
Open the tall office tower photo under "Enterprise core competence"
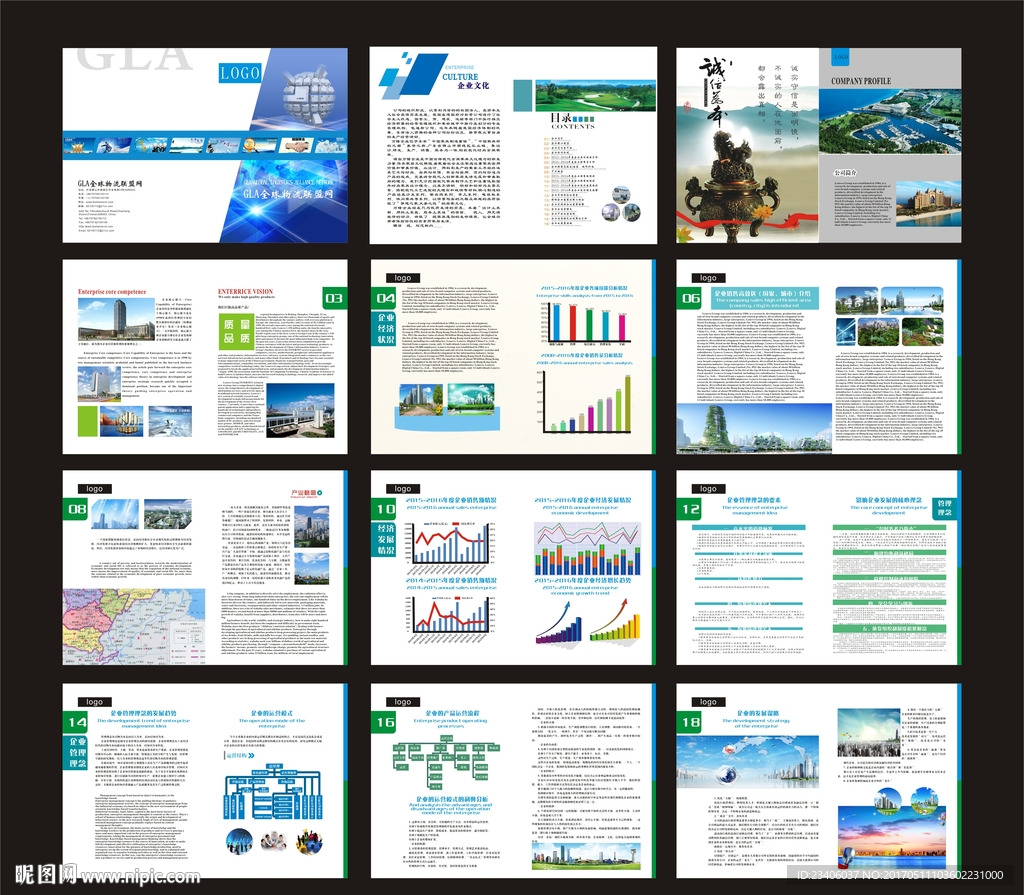(x=116, y=319)
